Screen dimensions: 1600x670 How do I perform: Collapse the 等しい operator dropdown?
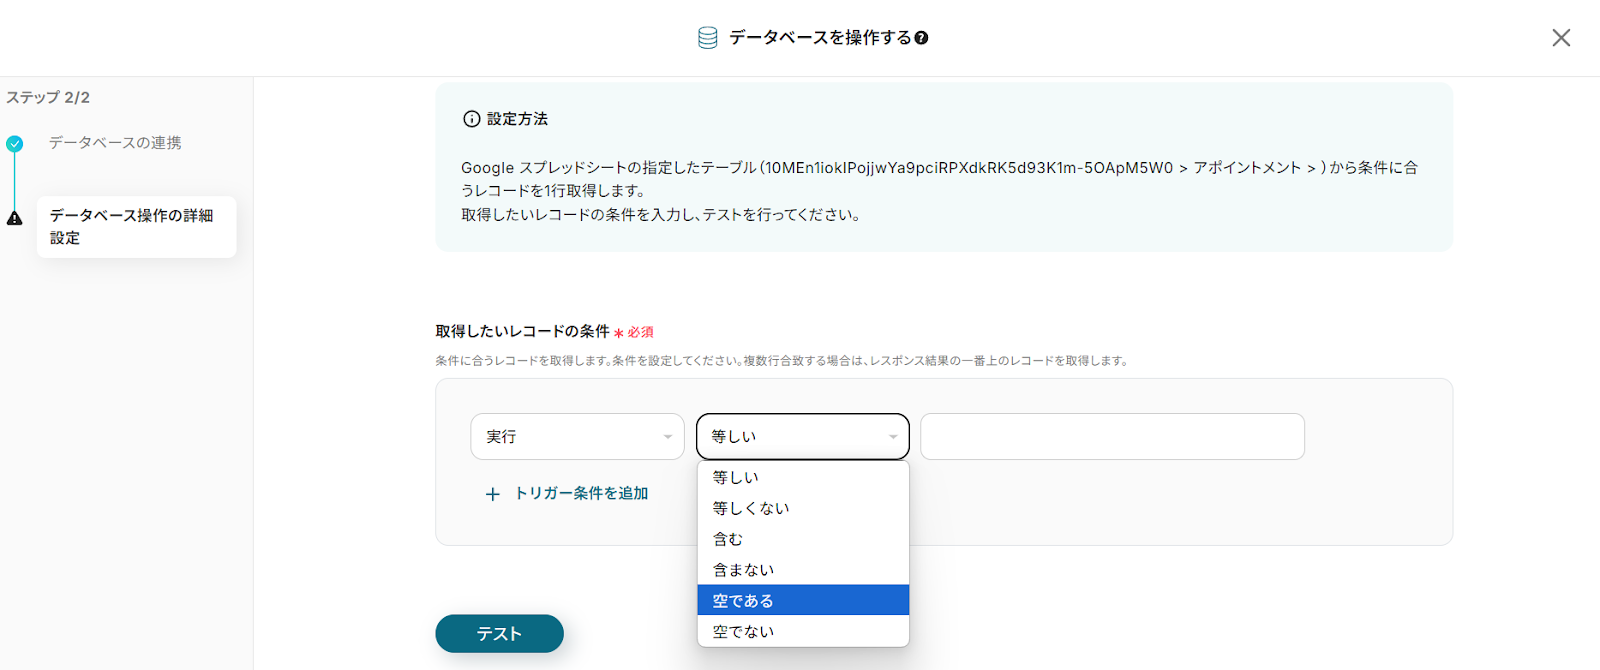pyautogui.click(x=802, y=437)
